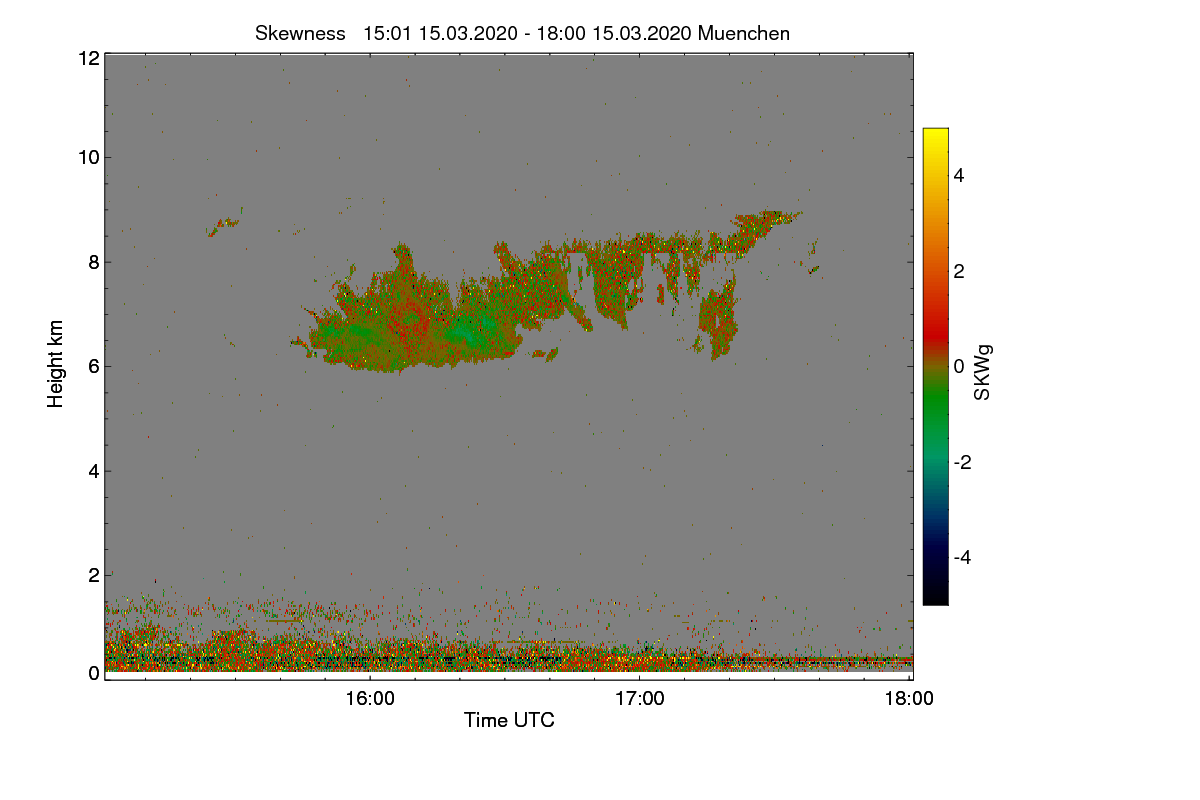
Task: Click the "Height km" axis label
Action: 56,366
